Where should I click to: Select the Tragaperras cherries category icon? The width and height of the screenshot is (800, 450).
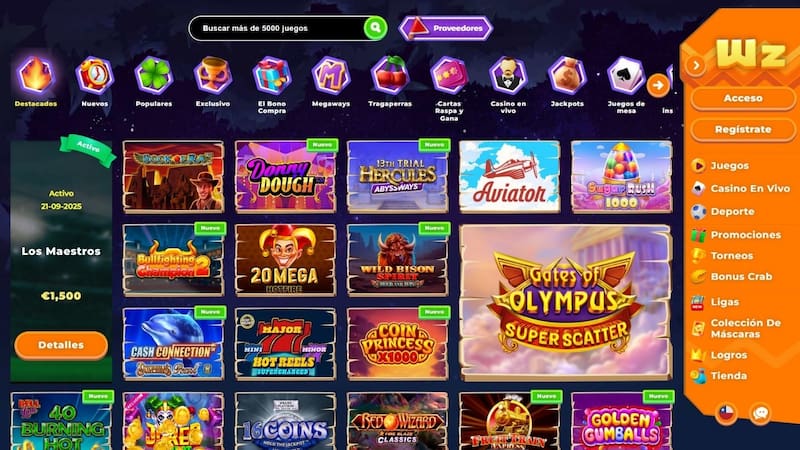pyautogui.click(x=390, y=76)
